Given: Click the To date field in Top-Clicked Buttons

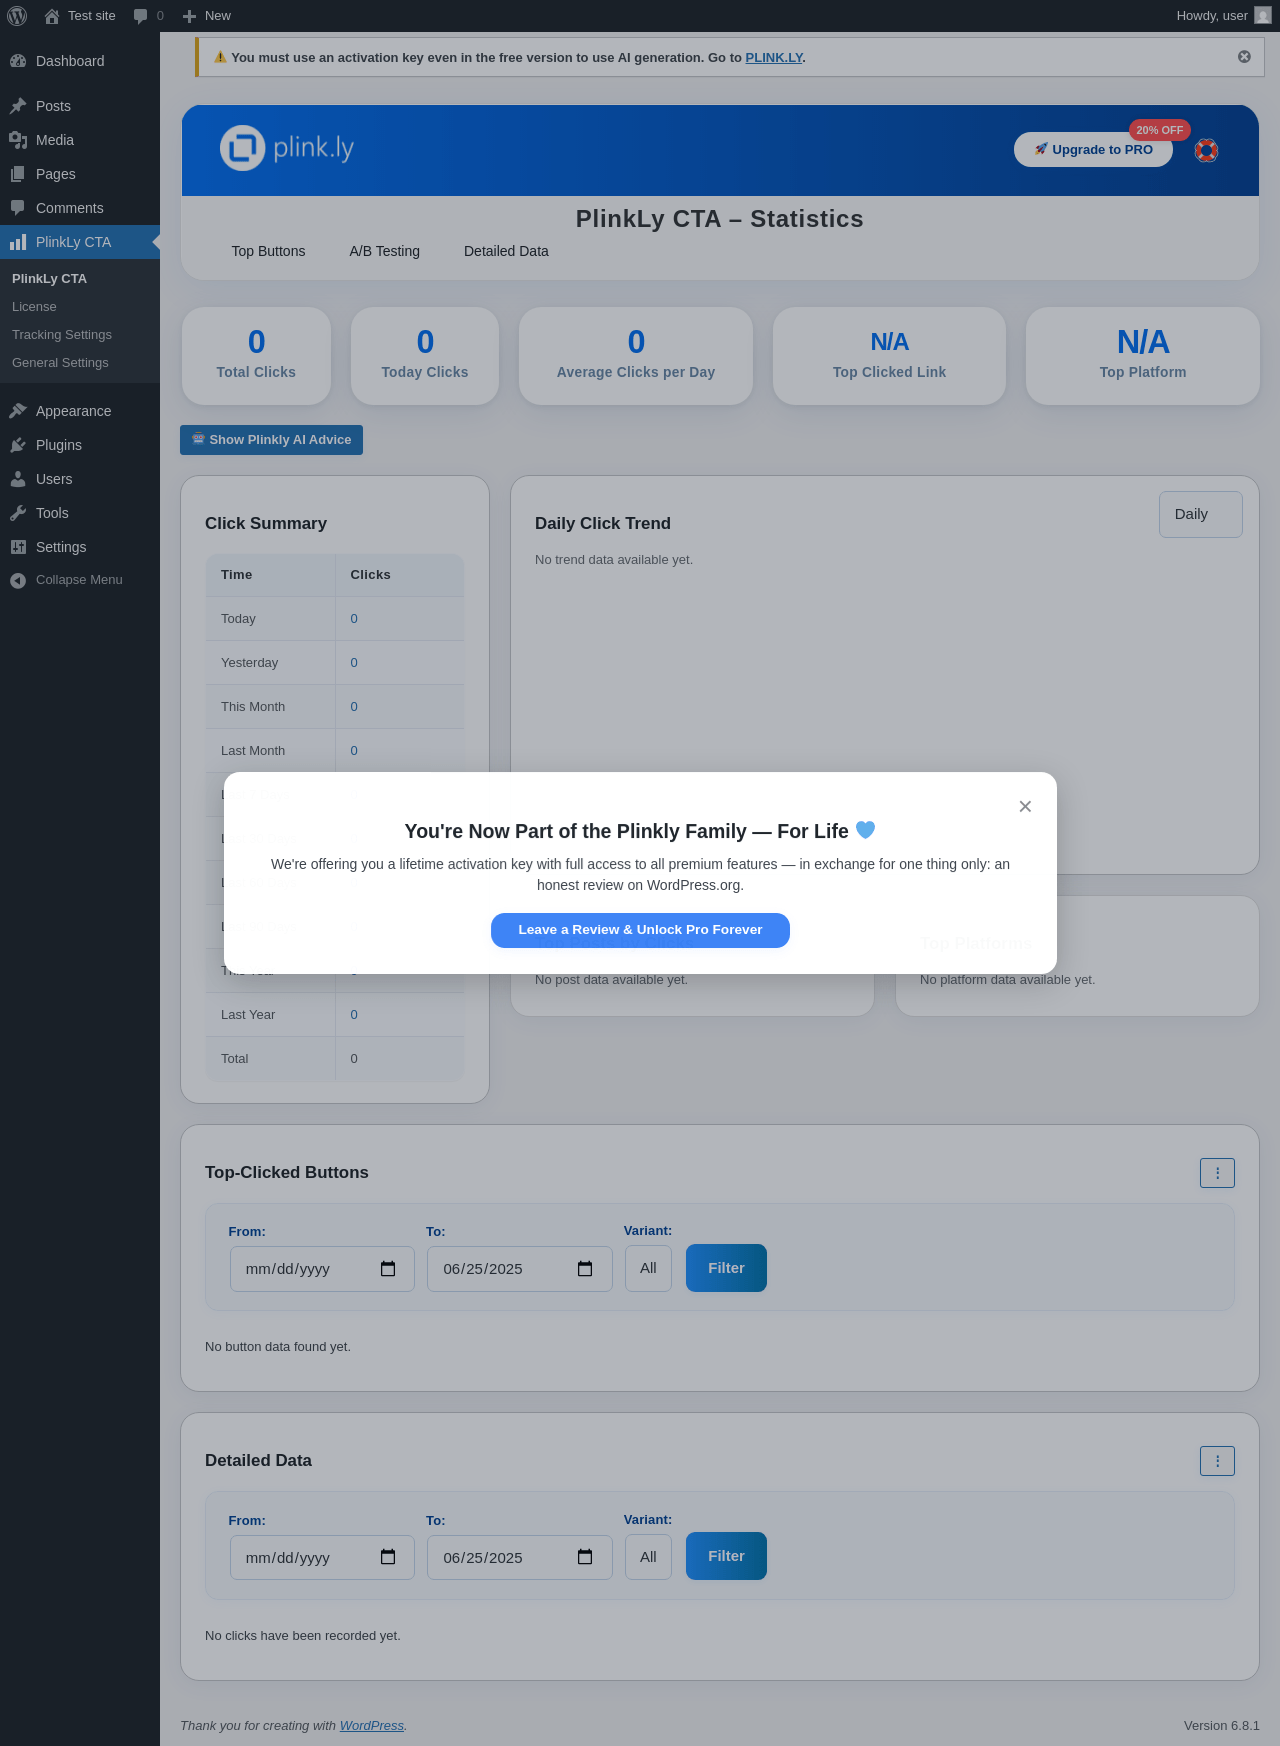Looking at the screenshot, I should click(x=520, y=1269).
